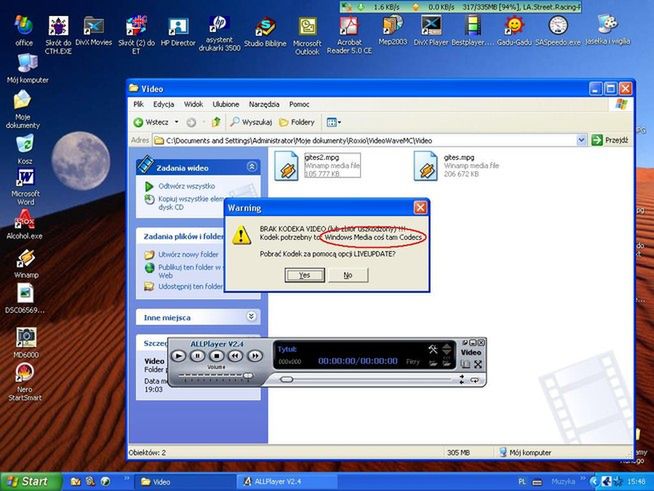Switch to the ALLPlayer V2.4 taskbar button

point(288,482)
